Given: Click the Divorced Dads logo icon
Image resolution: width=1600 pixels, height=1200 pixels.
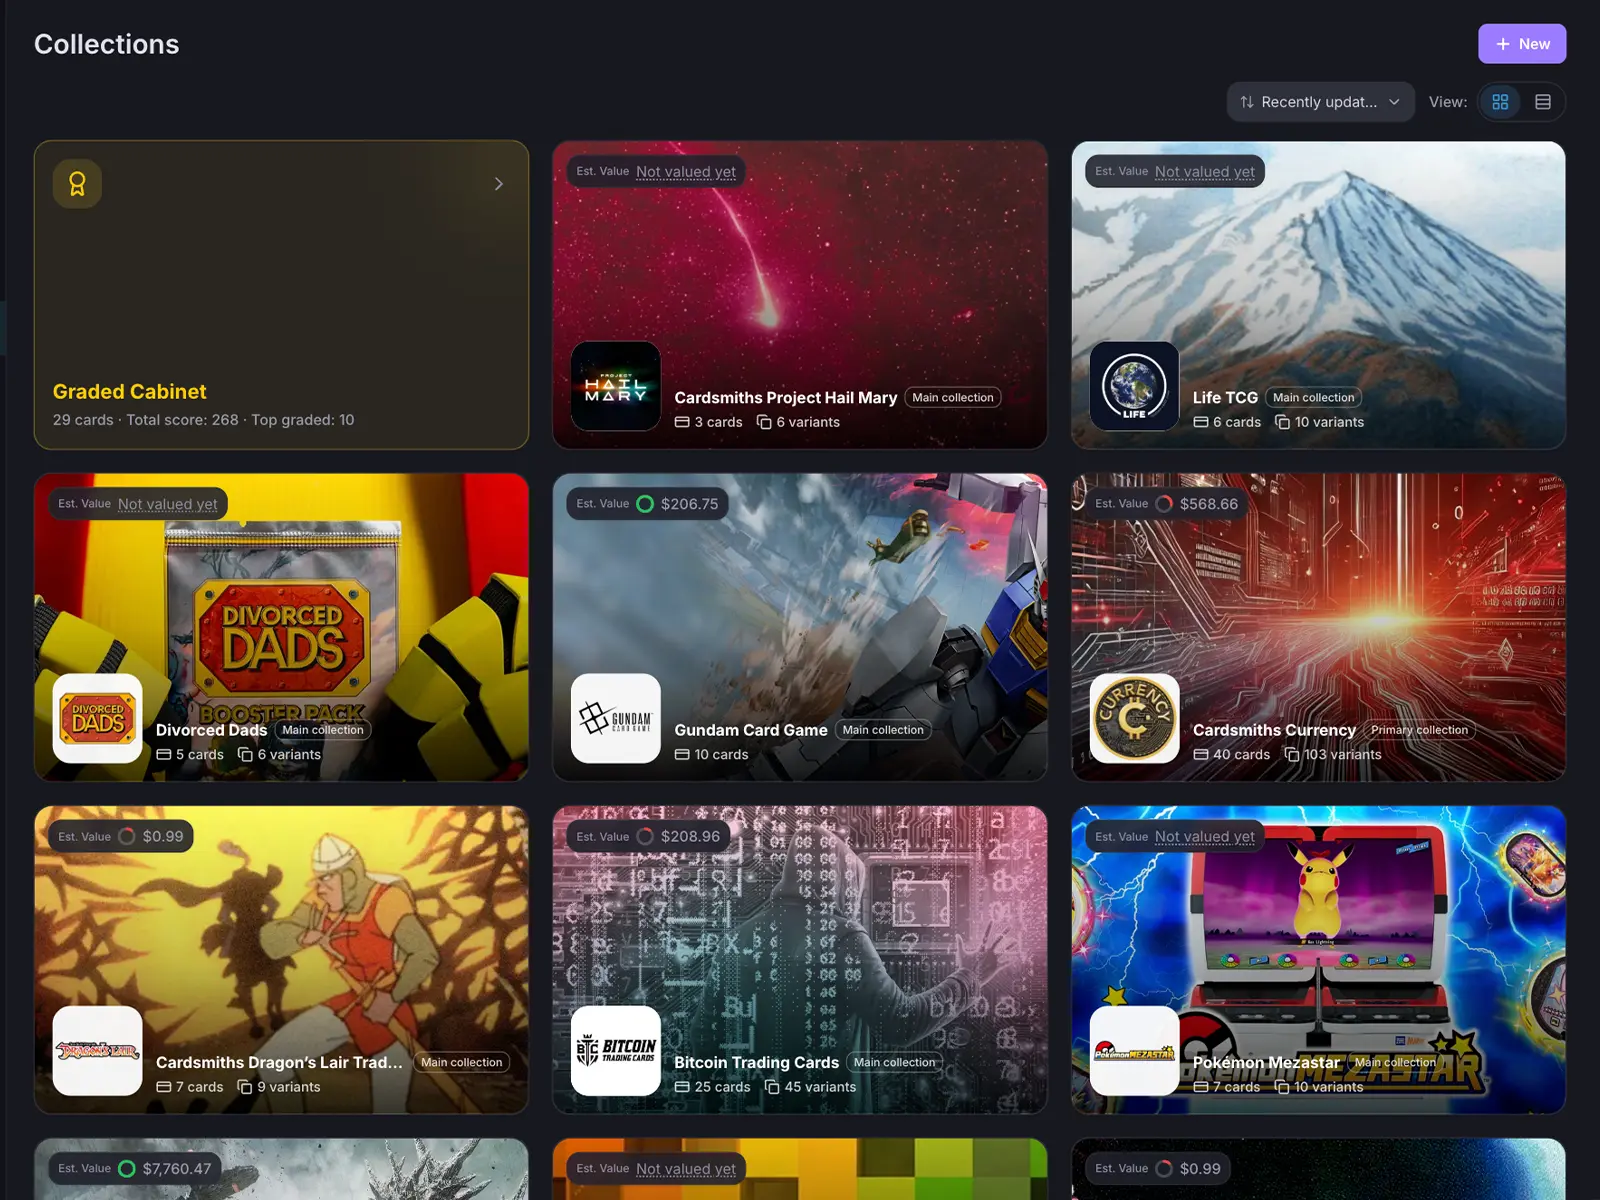Looking at the screenshot, I should 98,718.
